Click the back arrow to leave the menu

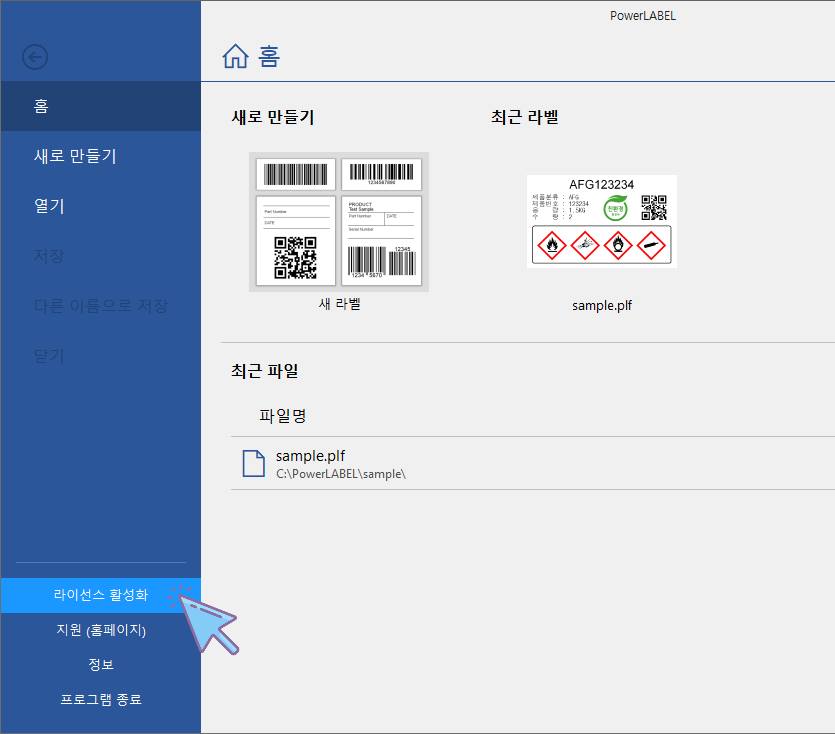pos(35,57)
